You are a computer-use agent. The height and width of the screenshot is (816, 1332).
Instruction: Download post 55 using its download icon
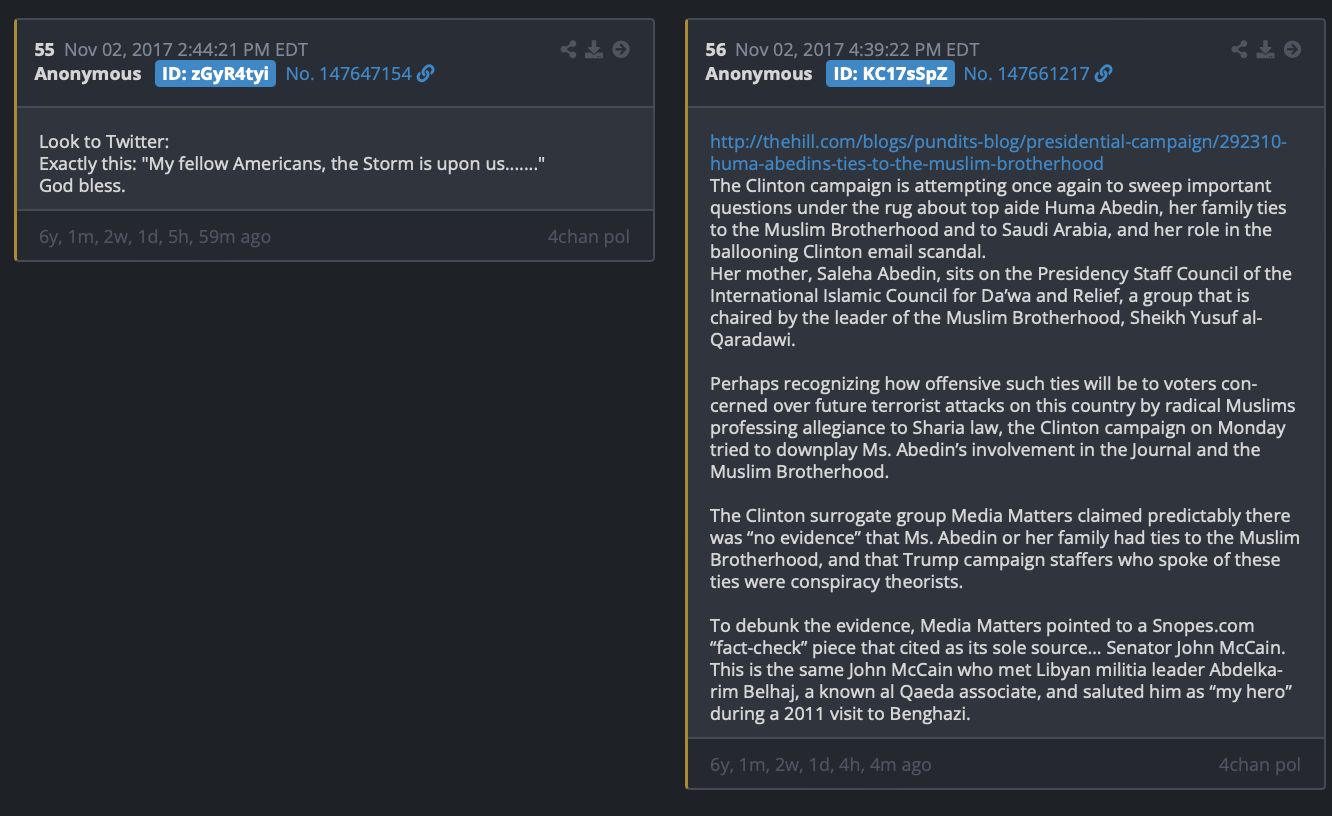pyautogui.click(x=594, y=49)
